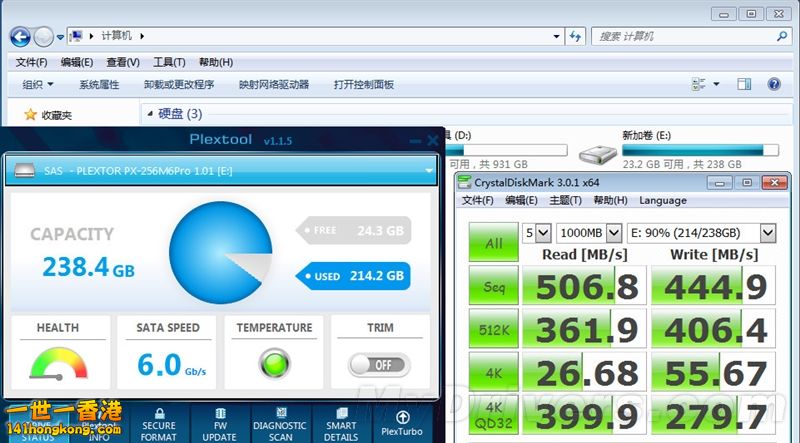Click the USED 214.2 GB label
Viewport: 800px width, 443px height.
(x=354, y=276)
